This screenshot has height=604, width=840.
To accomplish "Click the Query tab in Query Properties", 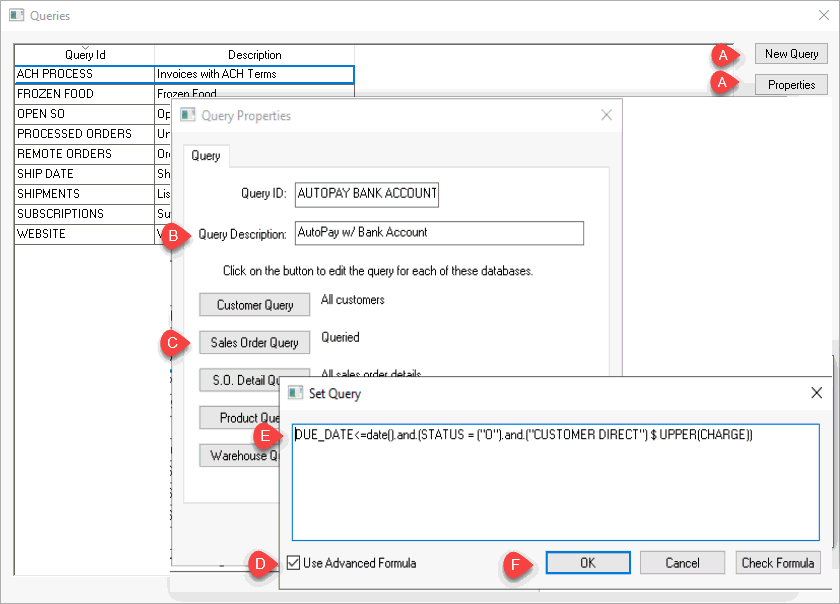I will pyautogui.click(x=206, y=156).
